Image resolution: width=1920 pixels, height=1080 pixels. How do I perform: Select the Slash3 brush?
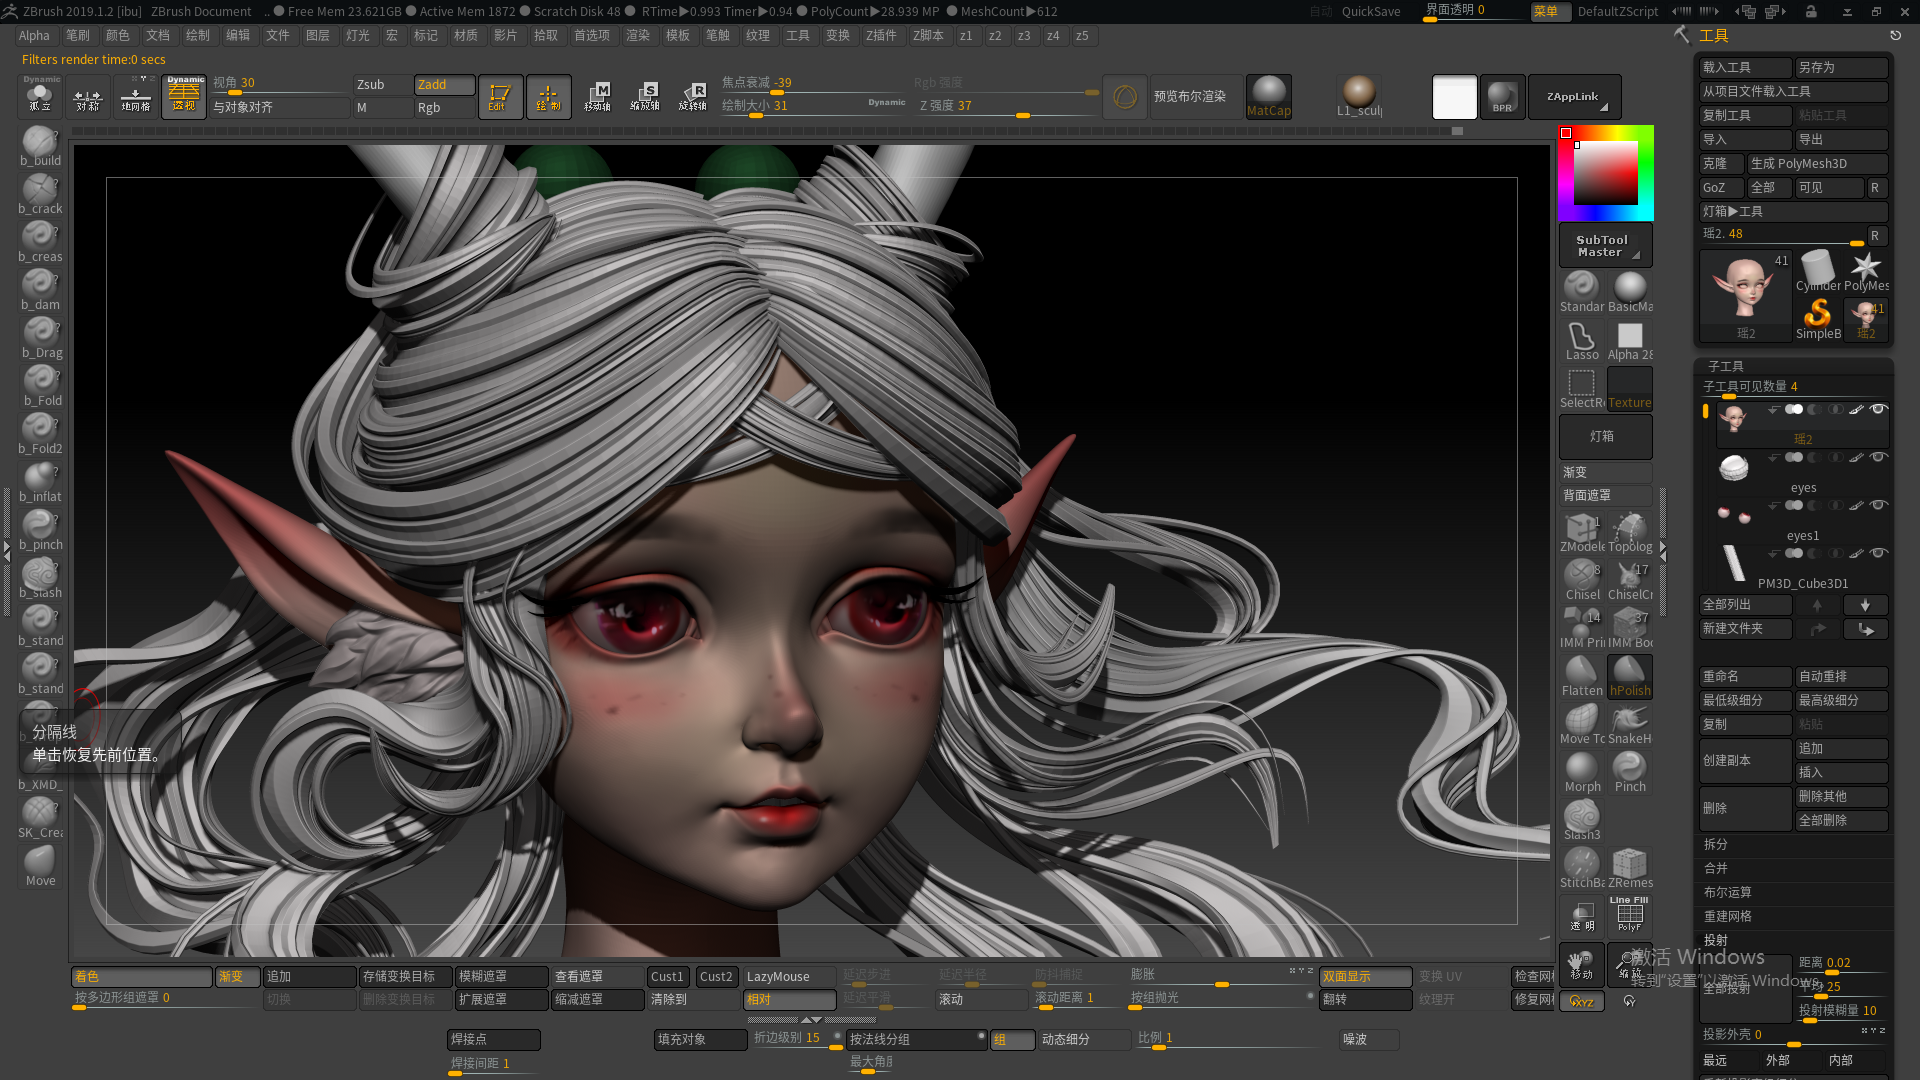pos(1582,820)
